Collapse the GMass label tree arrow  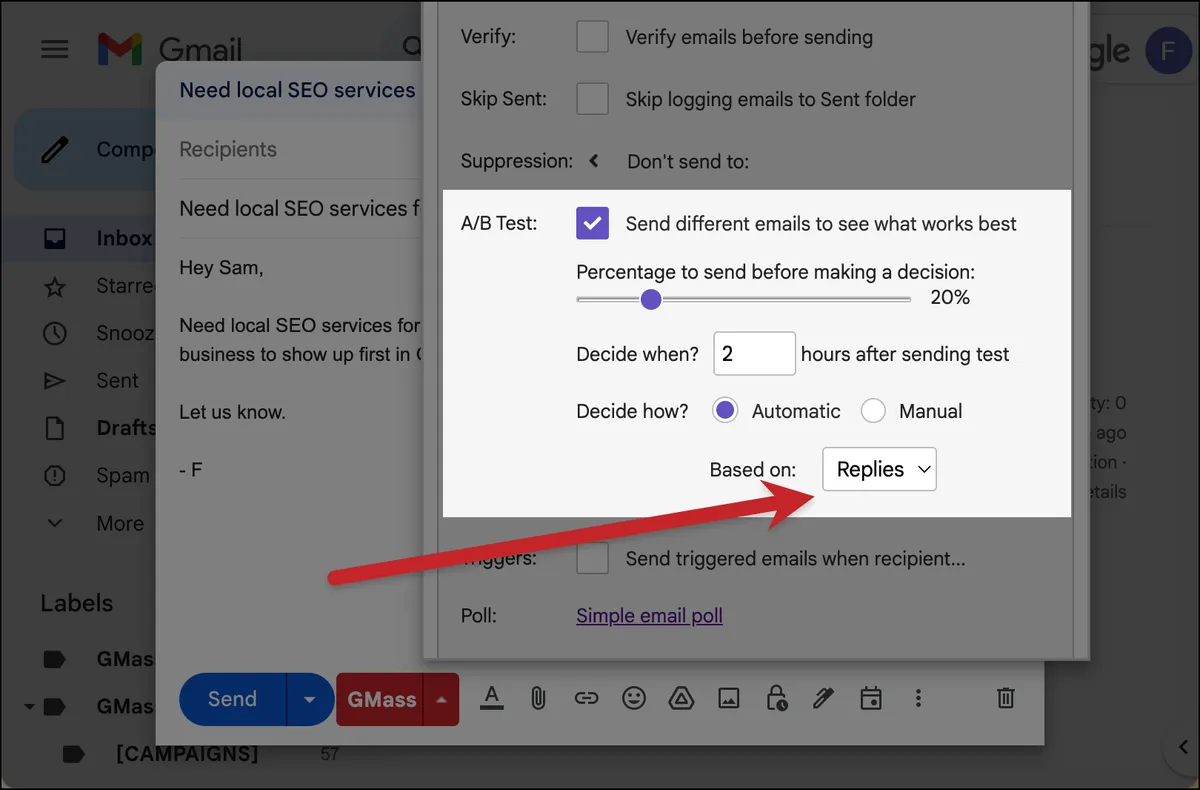[29, 707]
